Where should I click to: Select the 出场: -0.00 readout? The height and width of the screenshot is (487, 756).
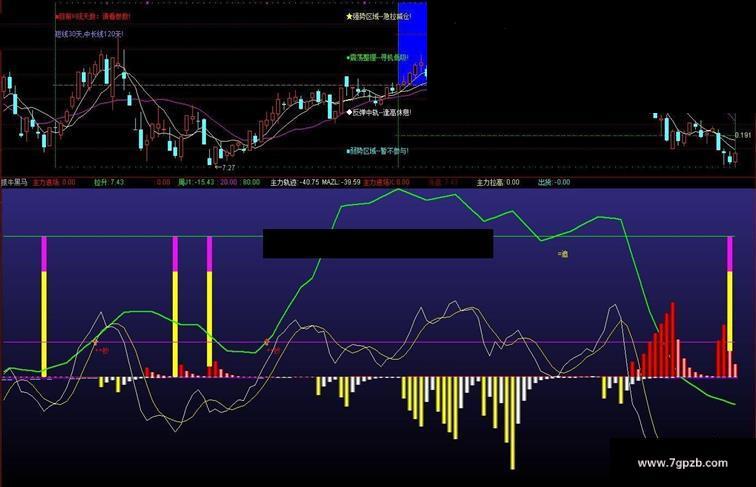click(554, 182)
